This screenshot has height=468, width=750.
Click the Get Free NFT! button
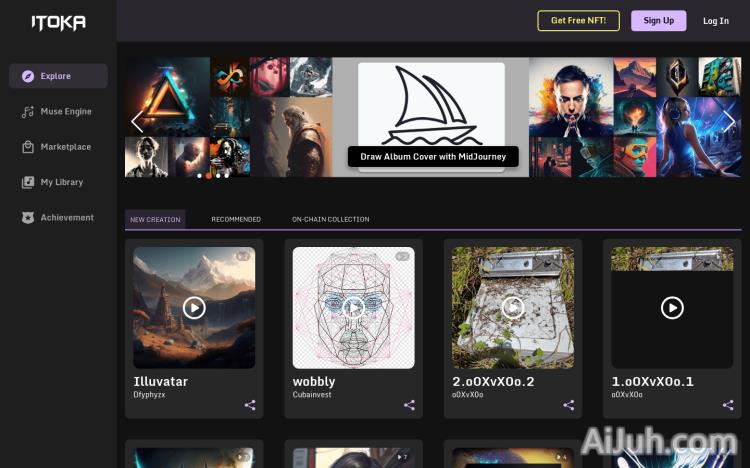tap(578, 21)
